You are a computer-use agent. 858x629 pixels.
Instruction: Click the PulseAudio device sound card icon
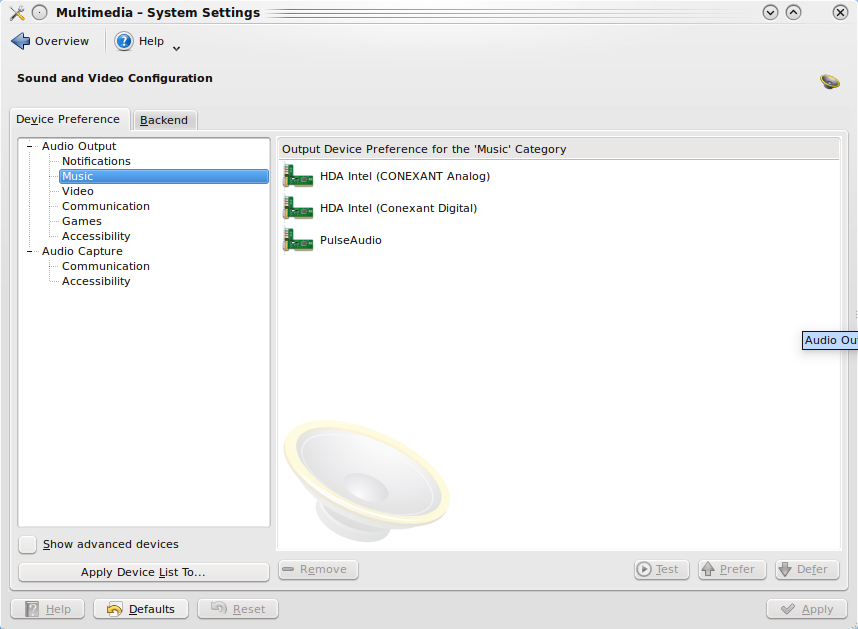298,241
